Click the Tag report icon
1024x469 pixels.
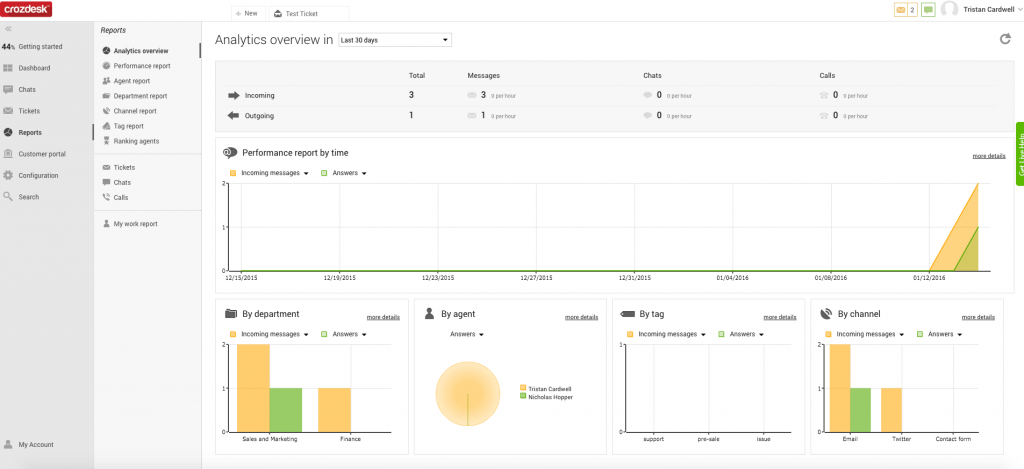(x=106, y=126)
